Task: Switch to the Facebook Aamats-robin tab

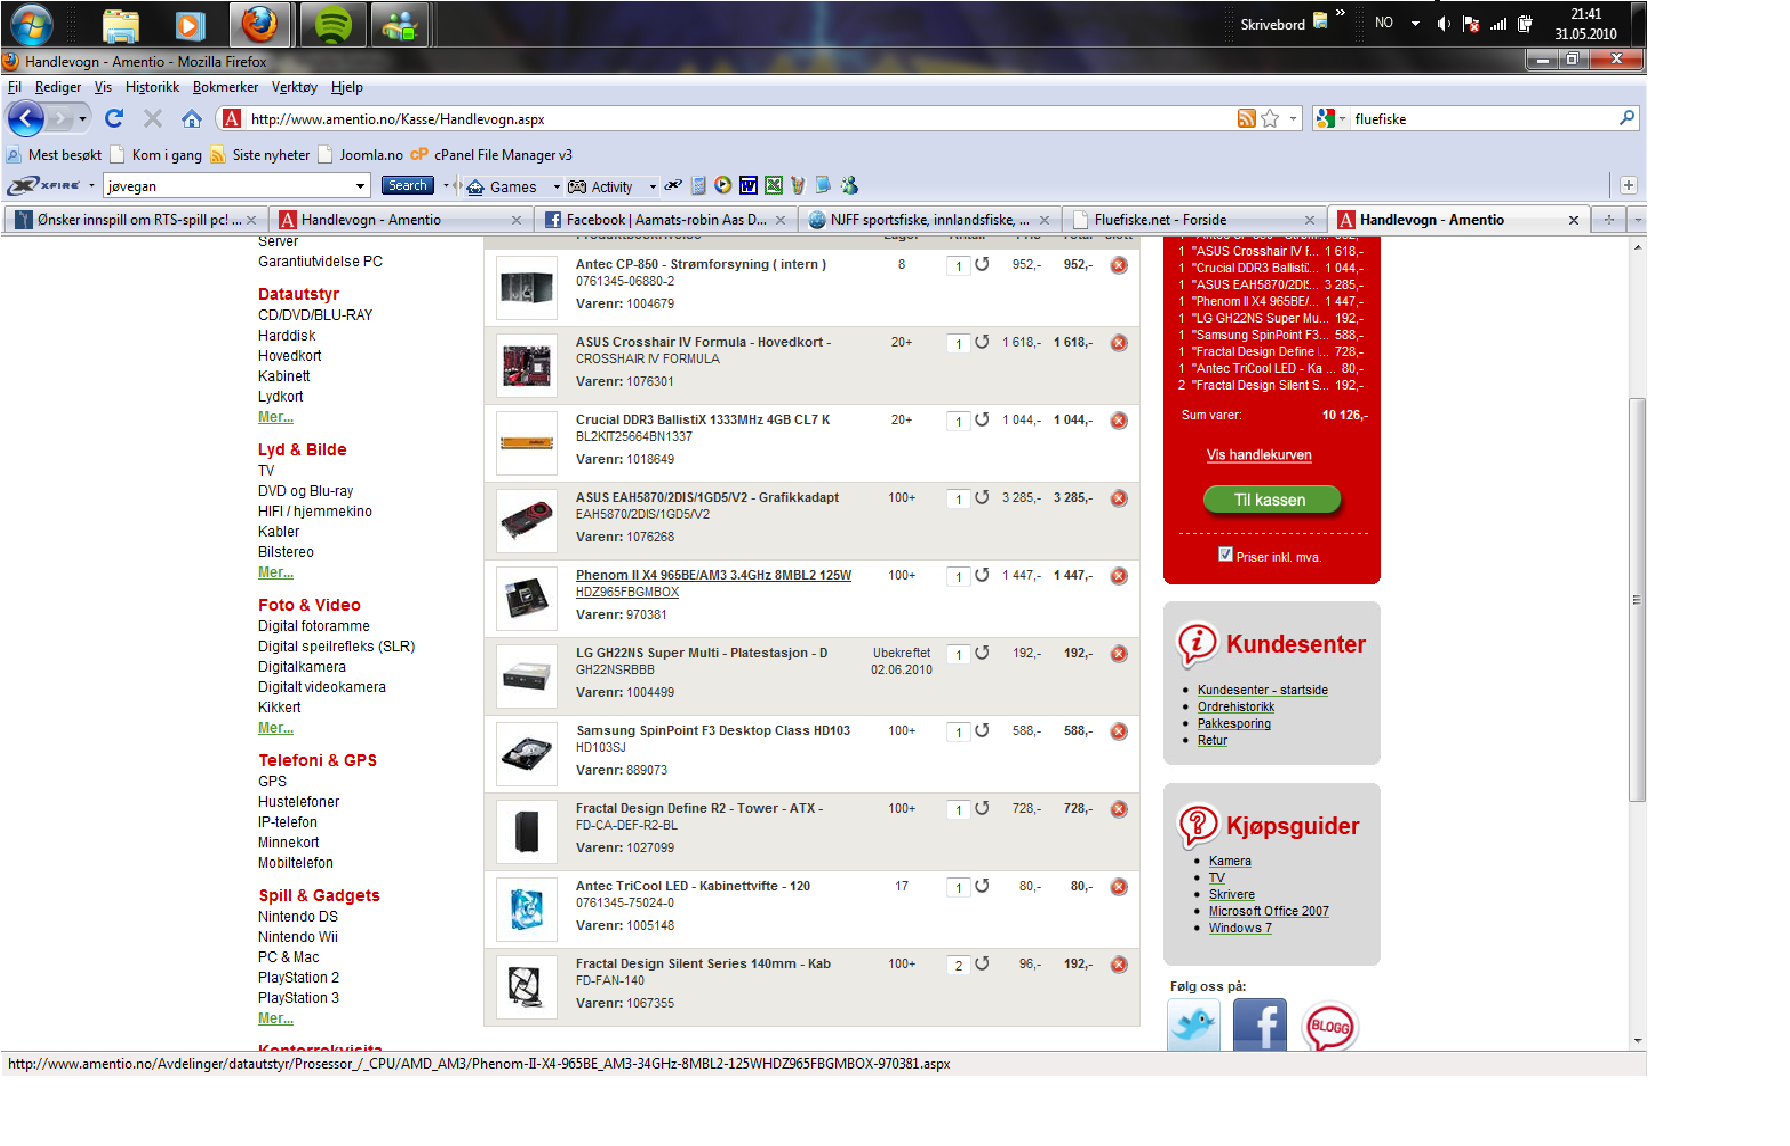Action: pyautogui.click(x=666, y=220)
